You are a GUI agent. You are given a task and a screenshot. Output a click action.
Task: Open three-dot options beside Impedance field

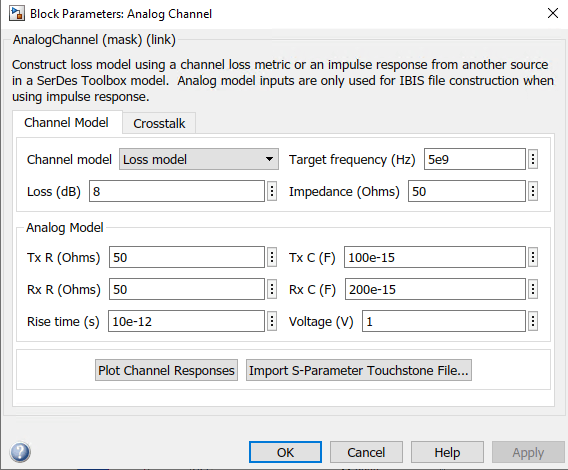533,191
